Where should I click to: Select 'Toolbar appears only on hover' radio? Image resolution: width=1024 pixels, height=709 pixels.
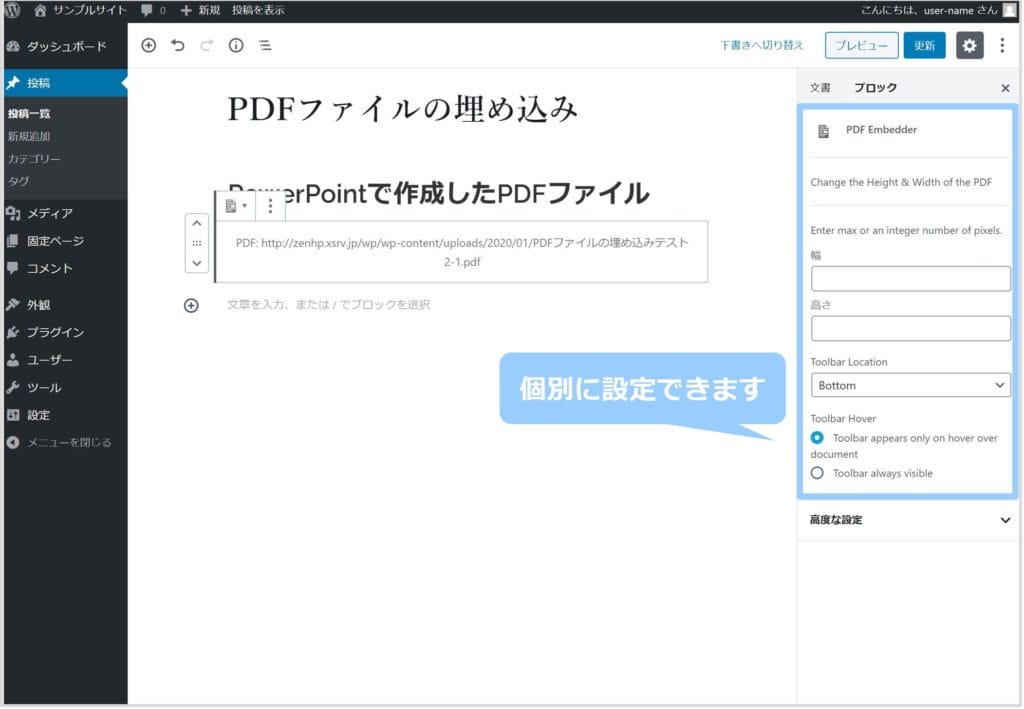tap(818, 438)
